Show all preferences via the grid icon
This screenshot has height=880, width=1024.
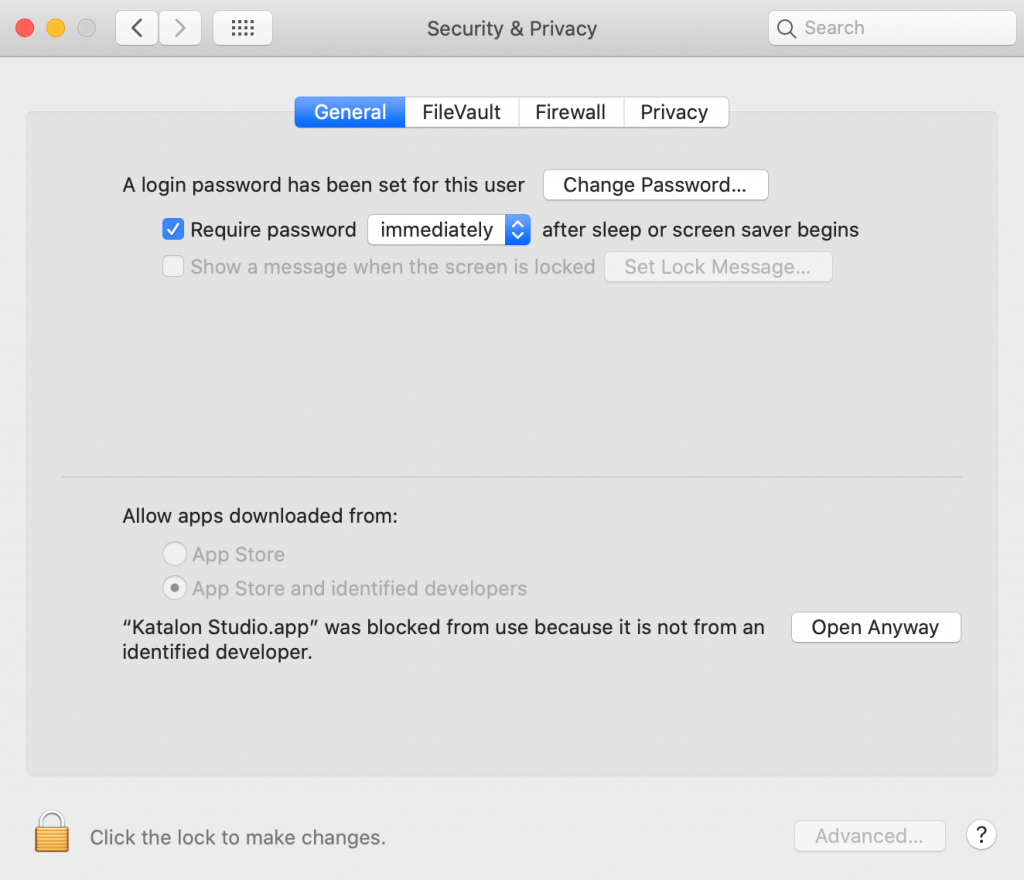tap(242, 28)
